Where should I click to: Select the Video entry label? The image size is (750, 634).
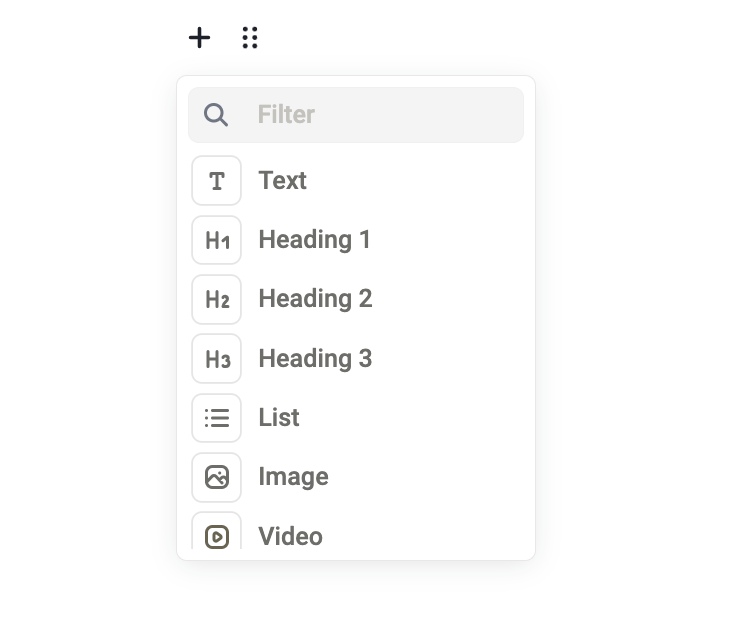pos(290,536)
